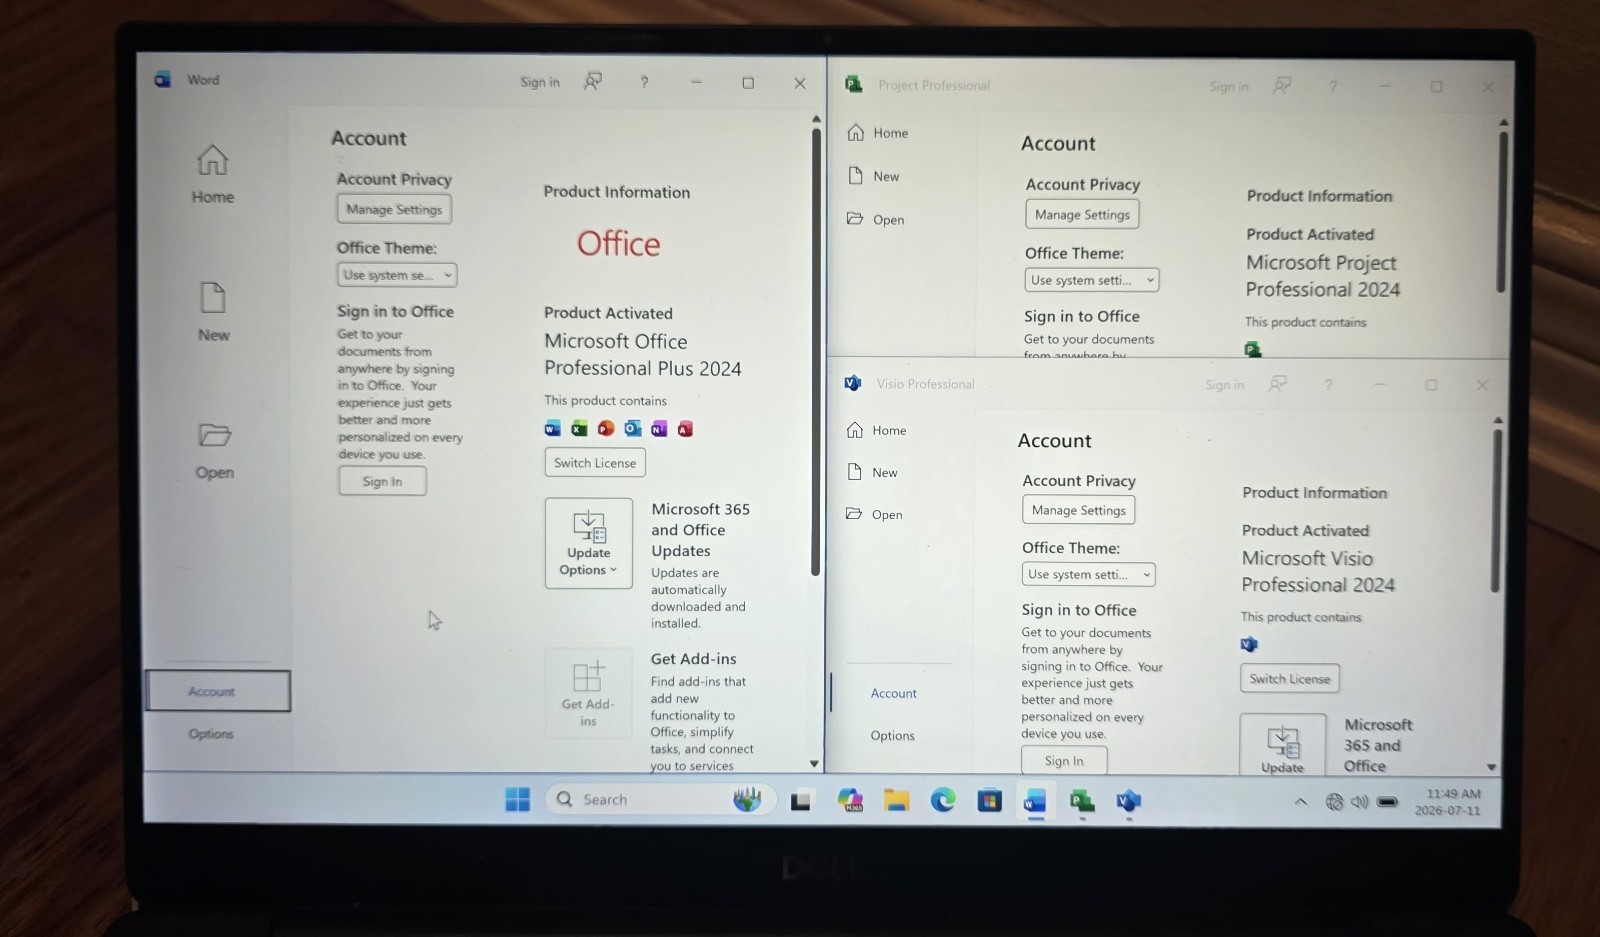Click the Get Add-ins button in Word
This screenshot has width=1600, height=937.
(x=589, y=693)
